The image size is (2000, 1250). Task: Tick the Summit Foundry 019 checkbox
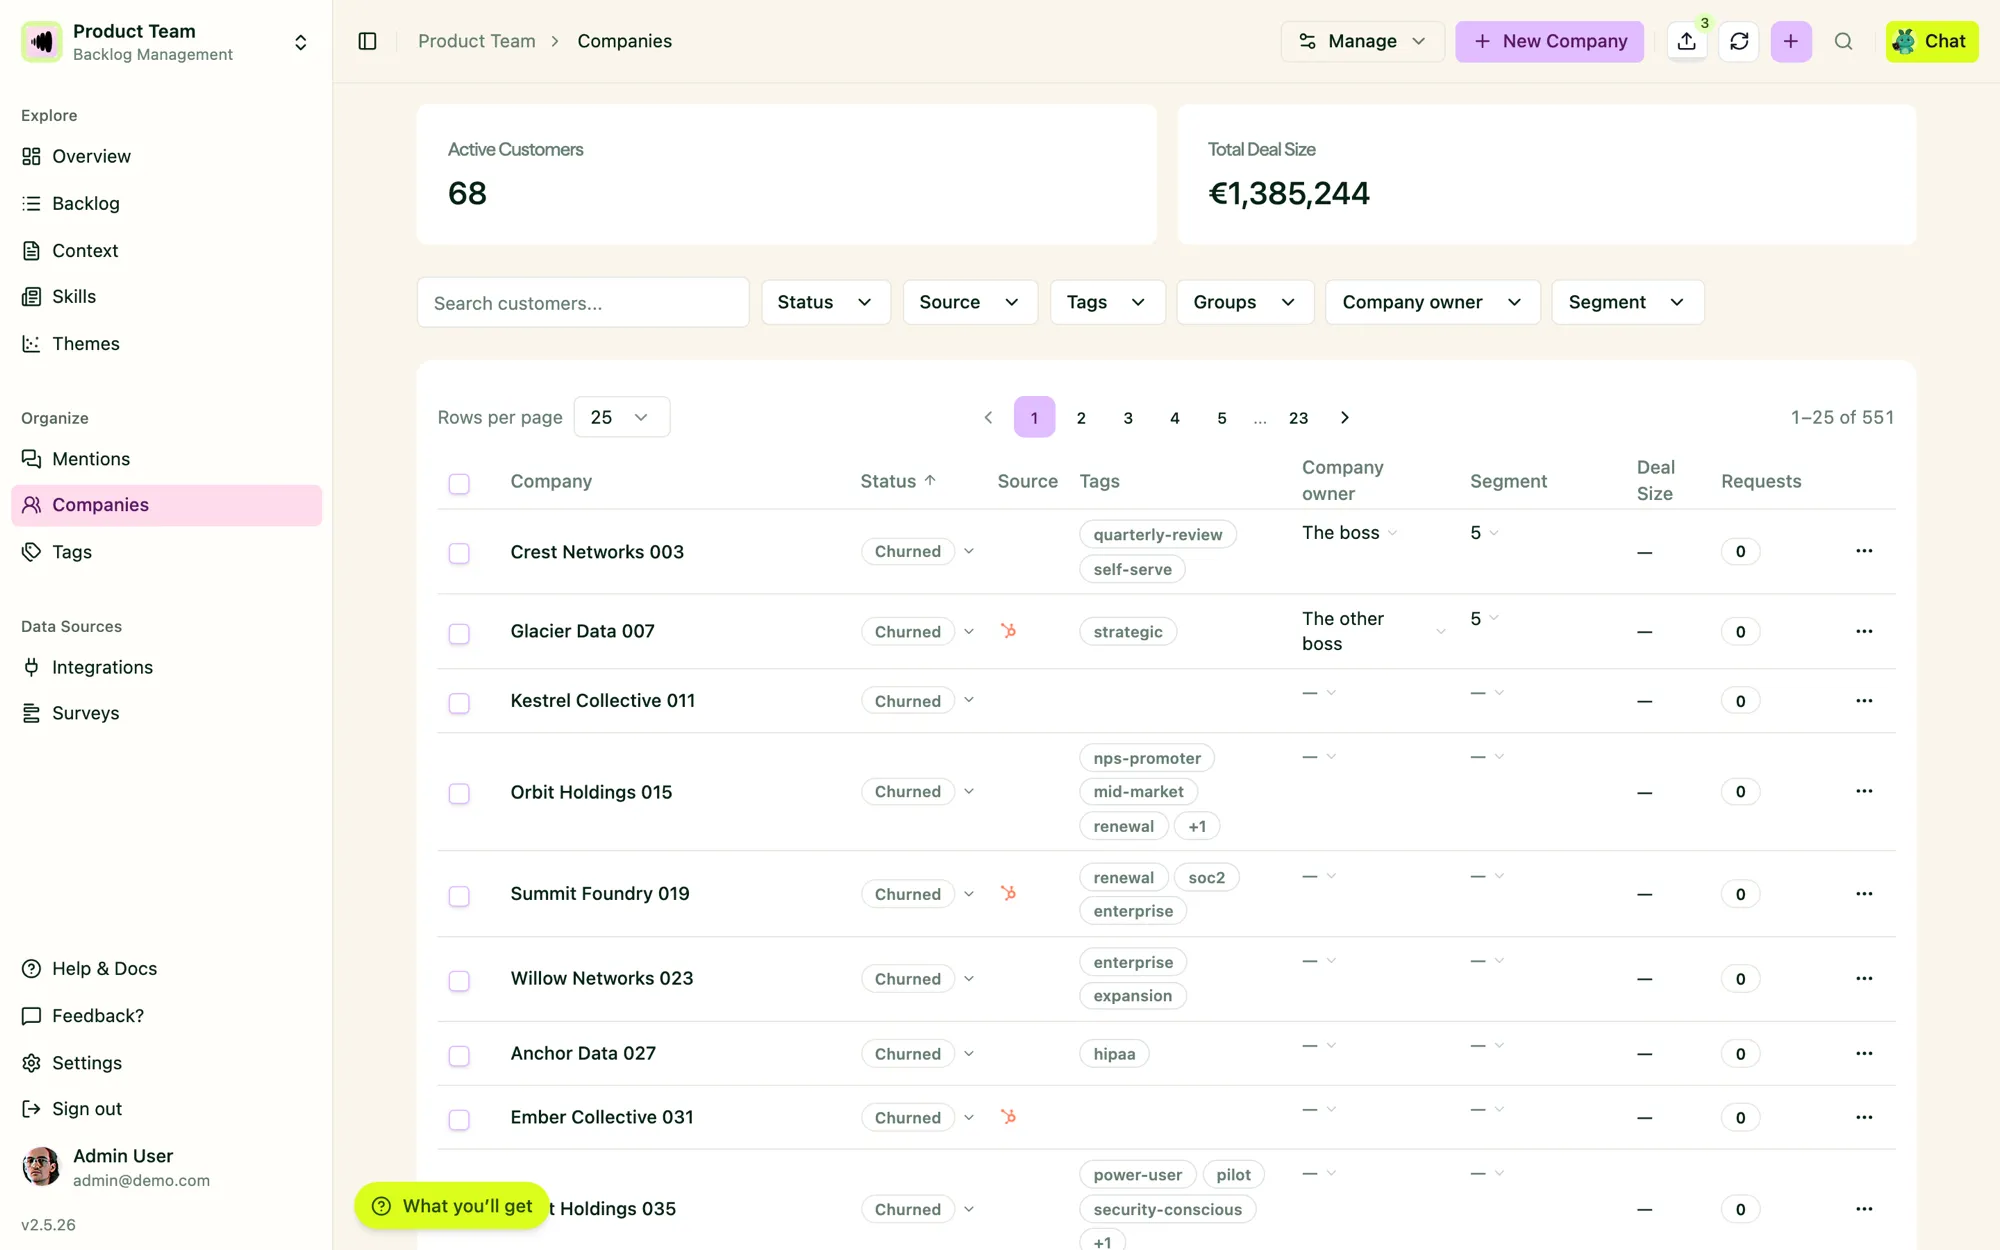pos(459,896)
